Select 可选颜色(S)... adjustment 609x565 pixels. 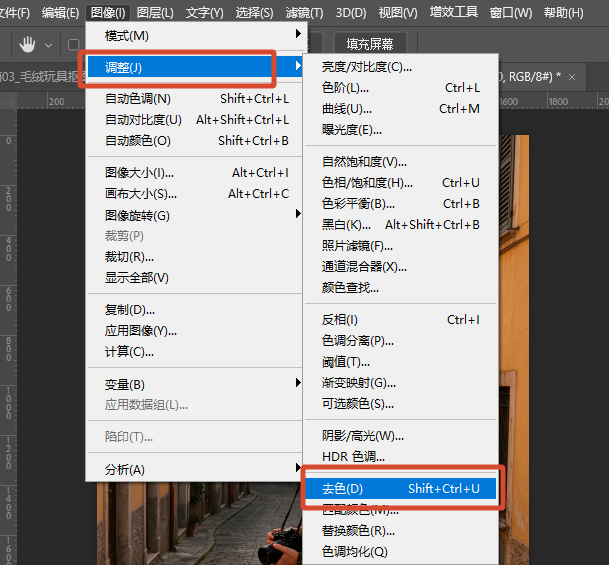[x=400, y=404]
